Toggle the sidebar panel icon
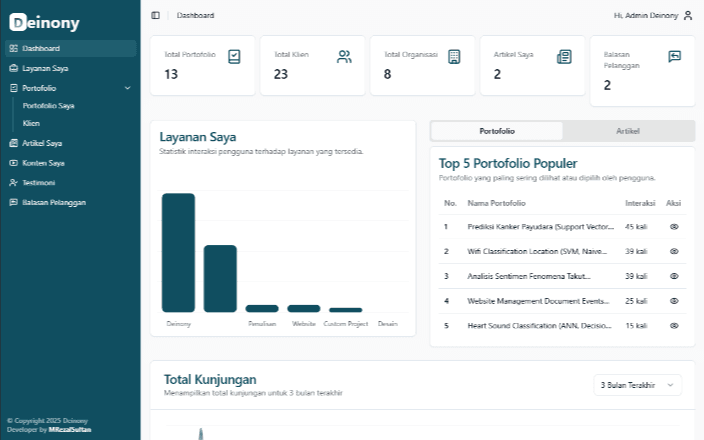 pyautogui.click(x=155, y=15)
